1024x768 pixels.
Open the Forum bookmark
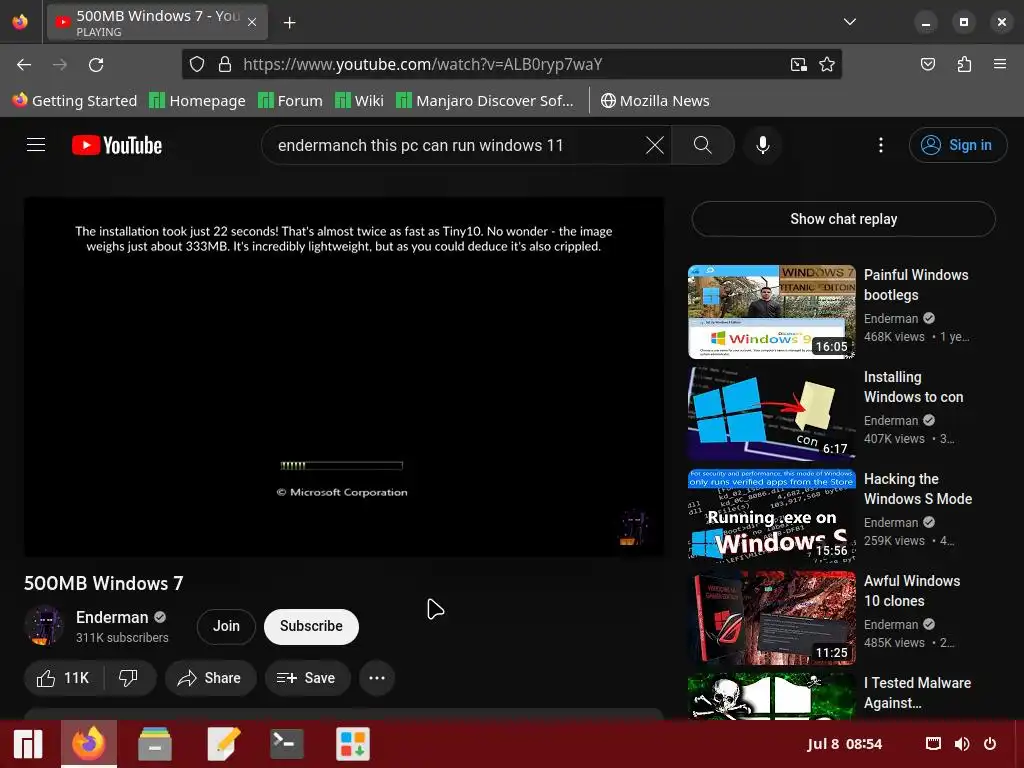[290, 101]
